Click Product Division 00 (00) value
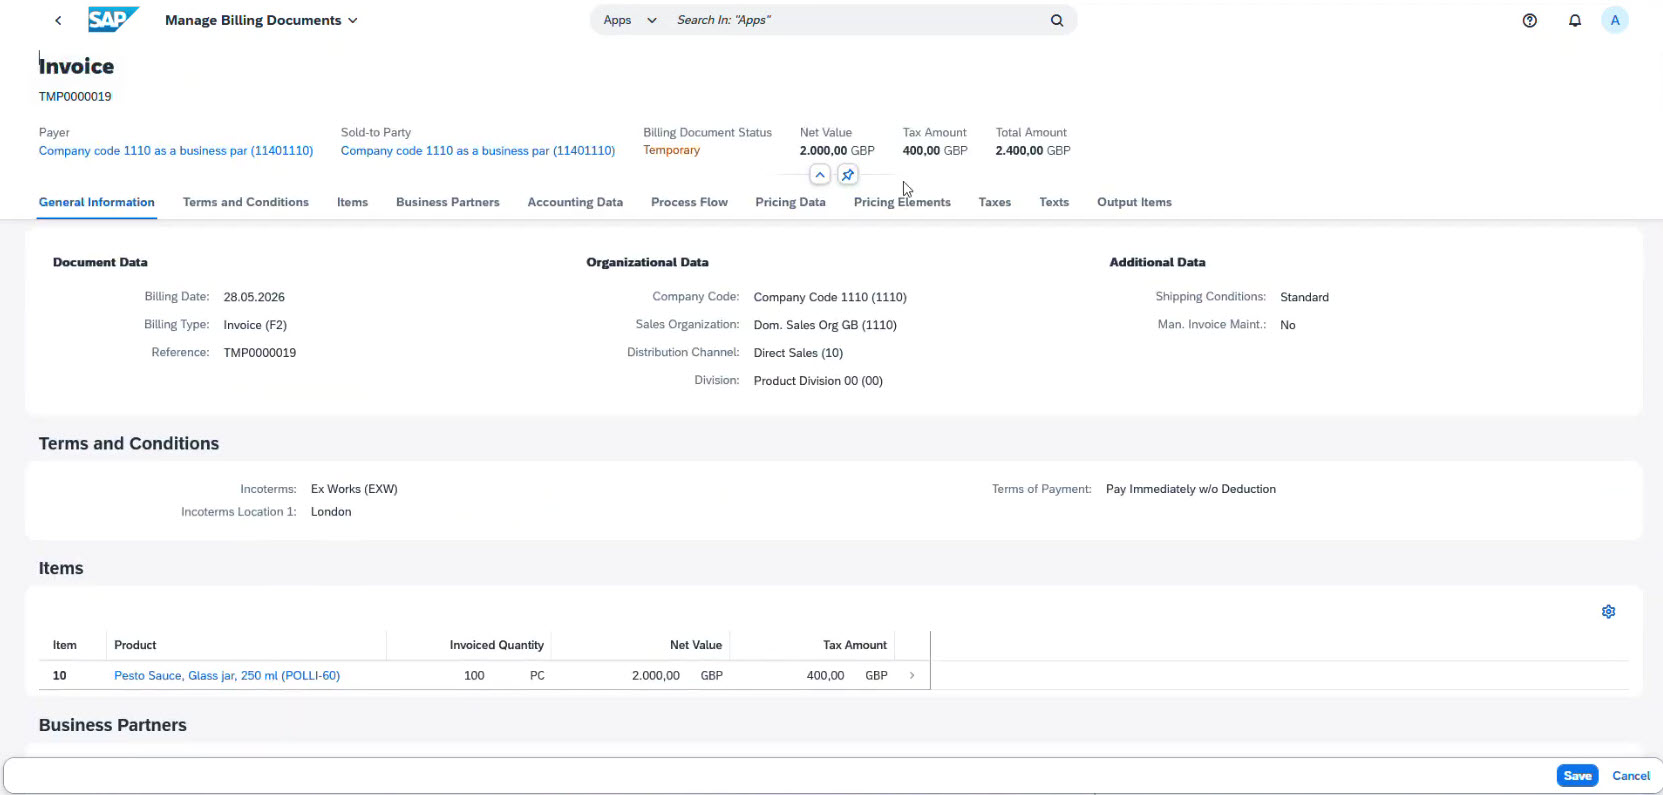Viewport: 1663px width, 795px height. pyautogui.click(x=818, y=381)
